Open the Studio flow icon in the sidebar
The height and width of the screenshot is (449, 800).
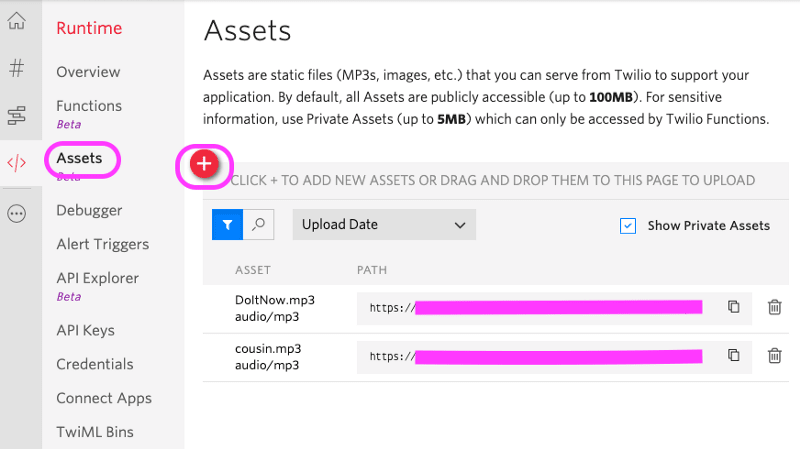click(x=16, y=115)
